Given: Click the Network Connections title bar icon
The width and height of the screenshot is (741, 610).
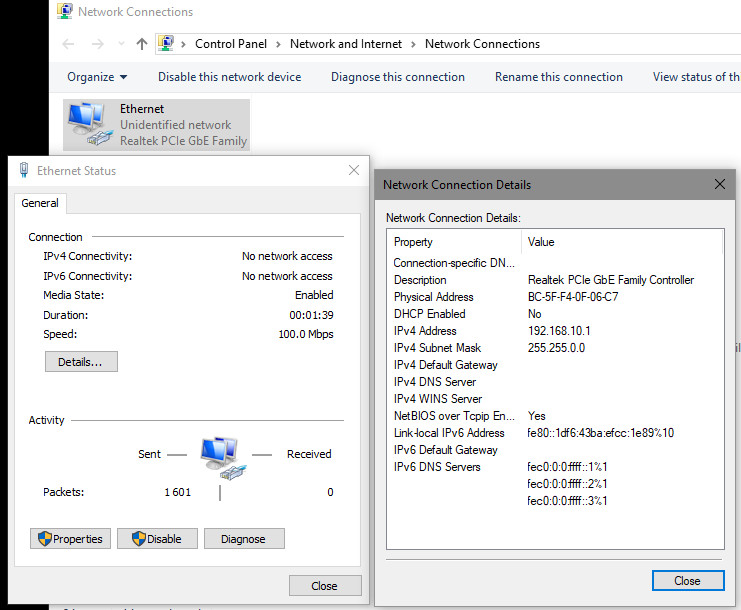Looking at the screenshot, I should [65, 11].
